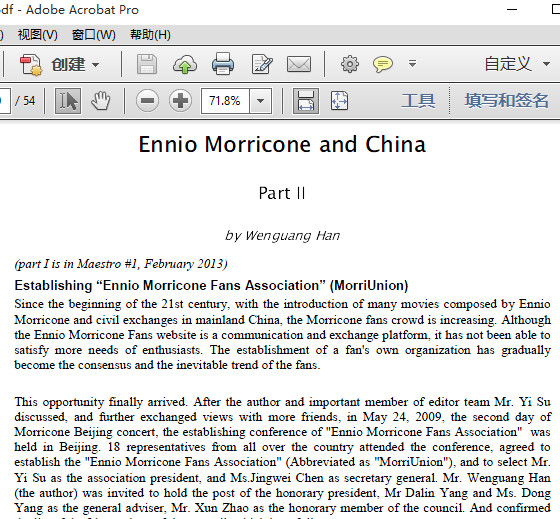Click the paragraph line starting 'This opportunity finally arrived'
This screenshot has width=560, height=519.
[282, 402]
